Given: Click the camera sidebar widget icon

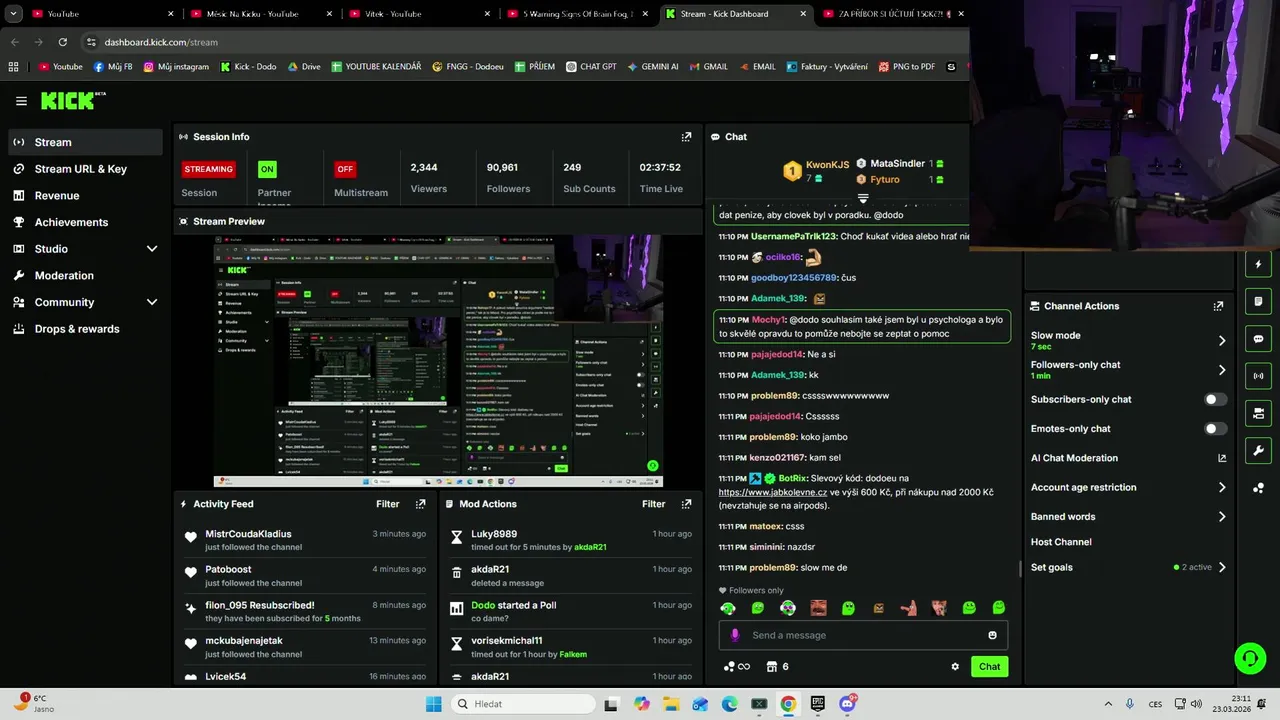Looking at the screenshot, I should coord(1258,413).
